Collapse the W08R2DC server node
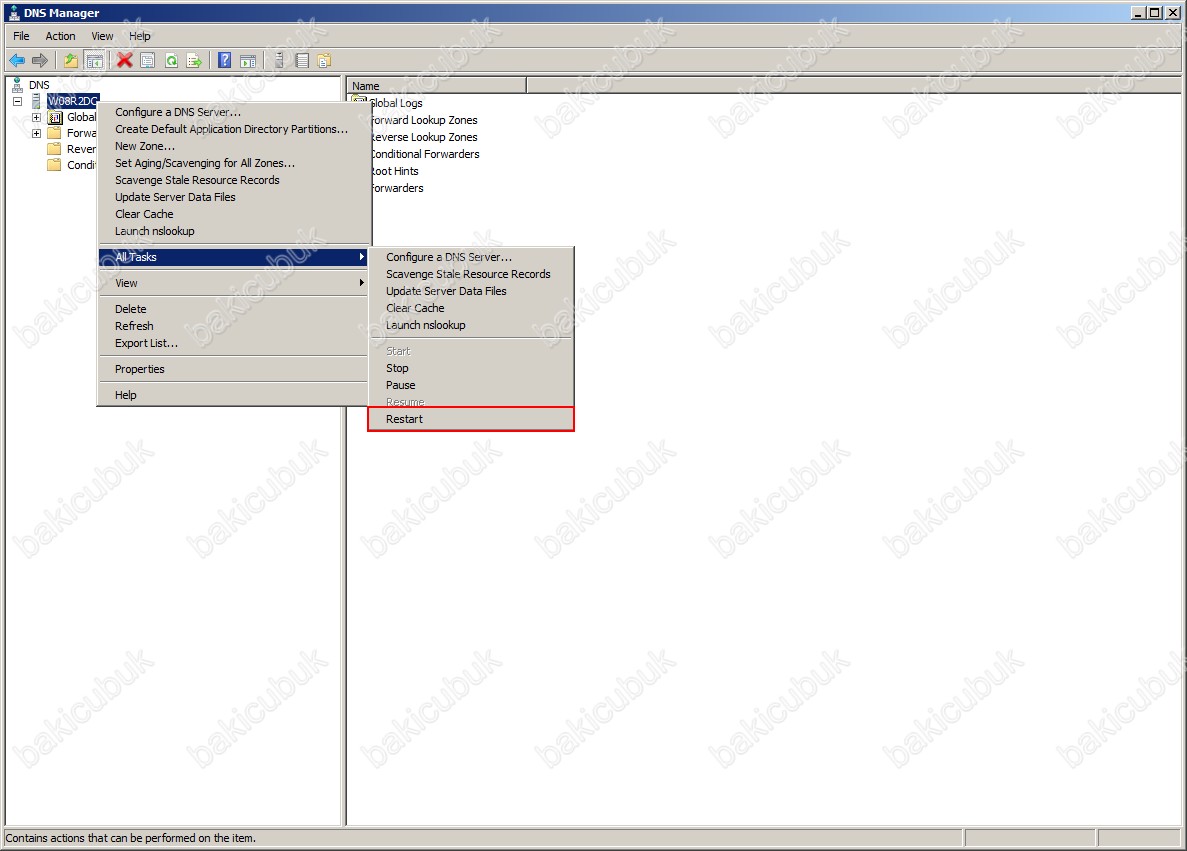The width and height of the screenshot is (1187, 851). point(17,101)
